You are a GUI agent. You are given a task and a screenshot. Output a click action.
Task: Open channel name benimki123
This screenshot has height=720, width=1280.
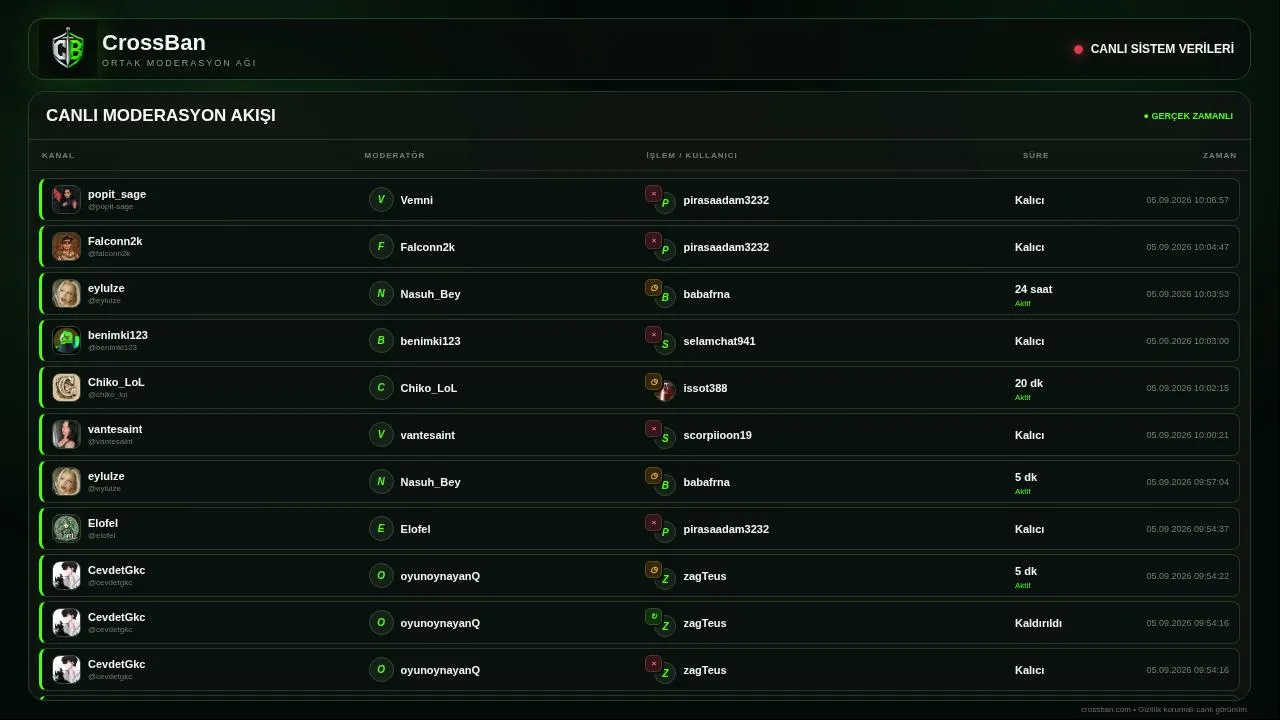(x=118, y=335)
